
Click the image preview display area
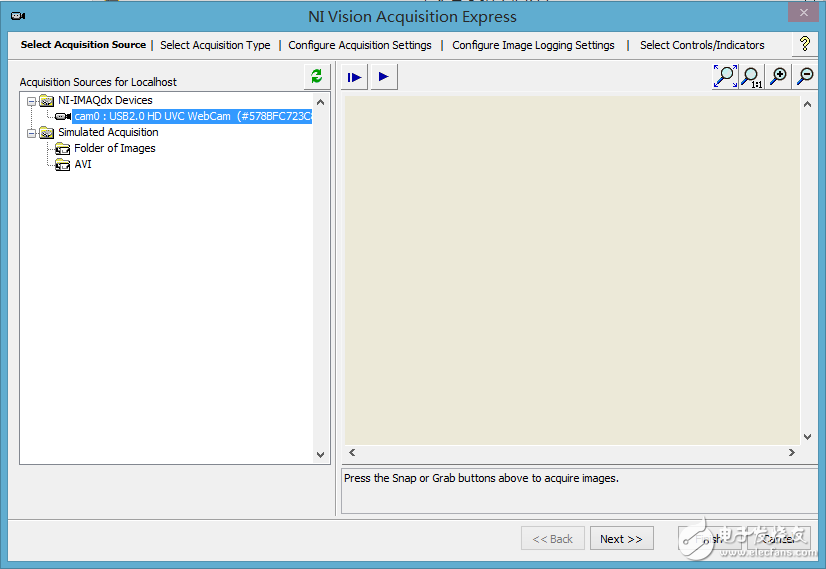pyautogui.click(x=572, y=270)
